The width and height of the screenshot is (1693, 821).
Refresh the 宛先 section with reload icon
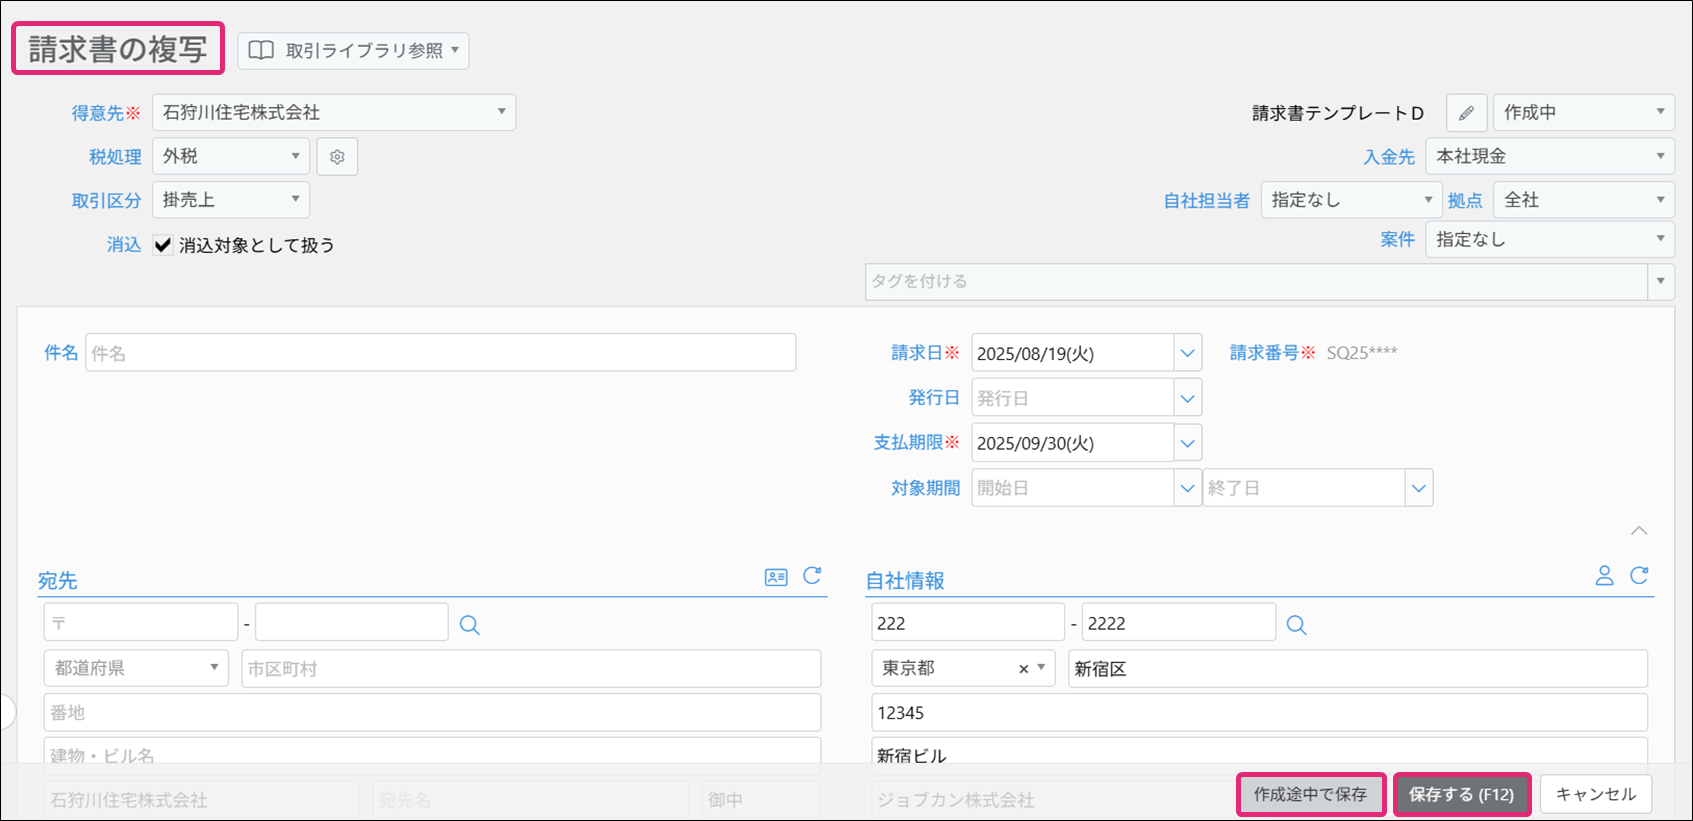point(812,576)
